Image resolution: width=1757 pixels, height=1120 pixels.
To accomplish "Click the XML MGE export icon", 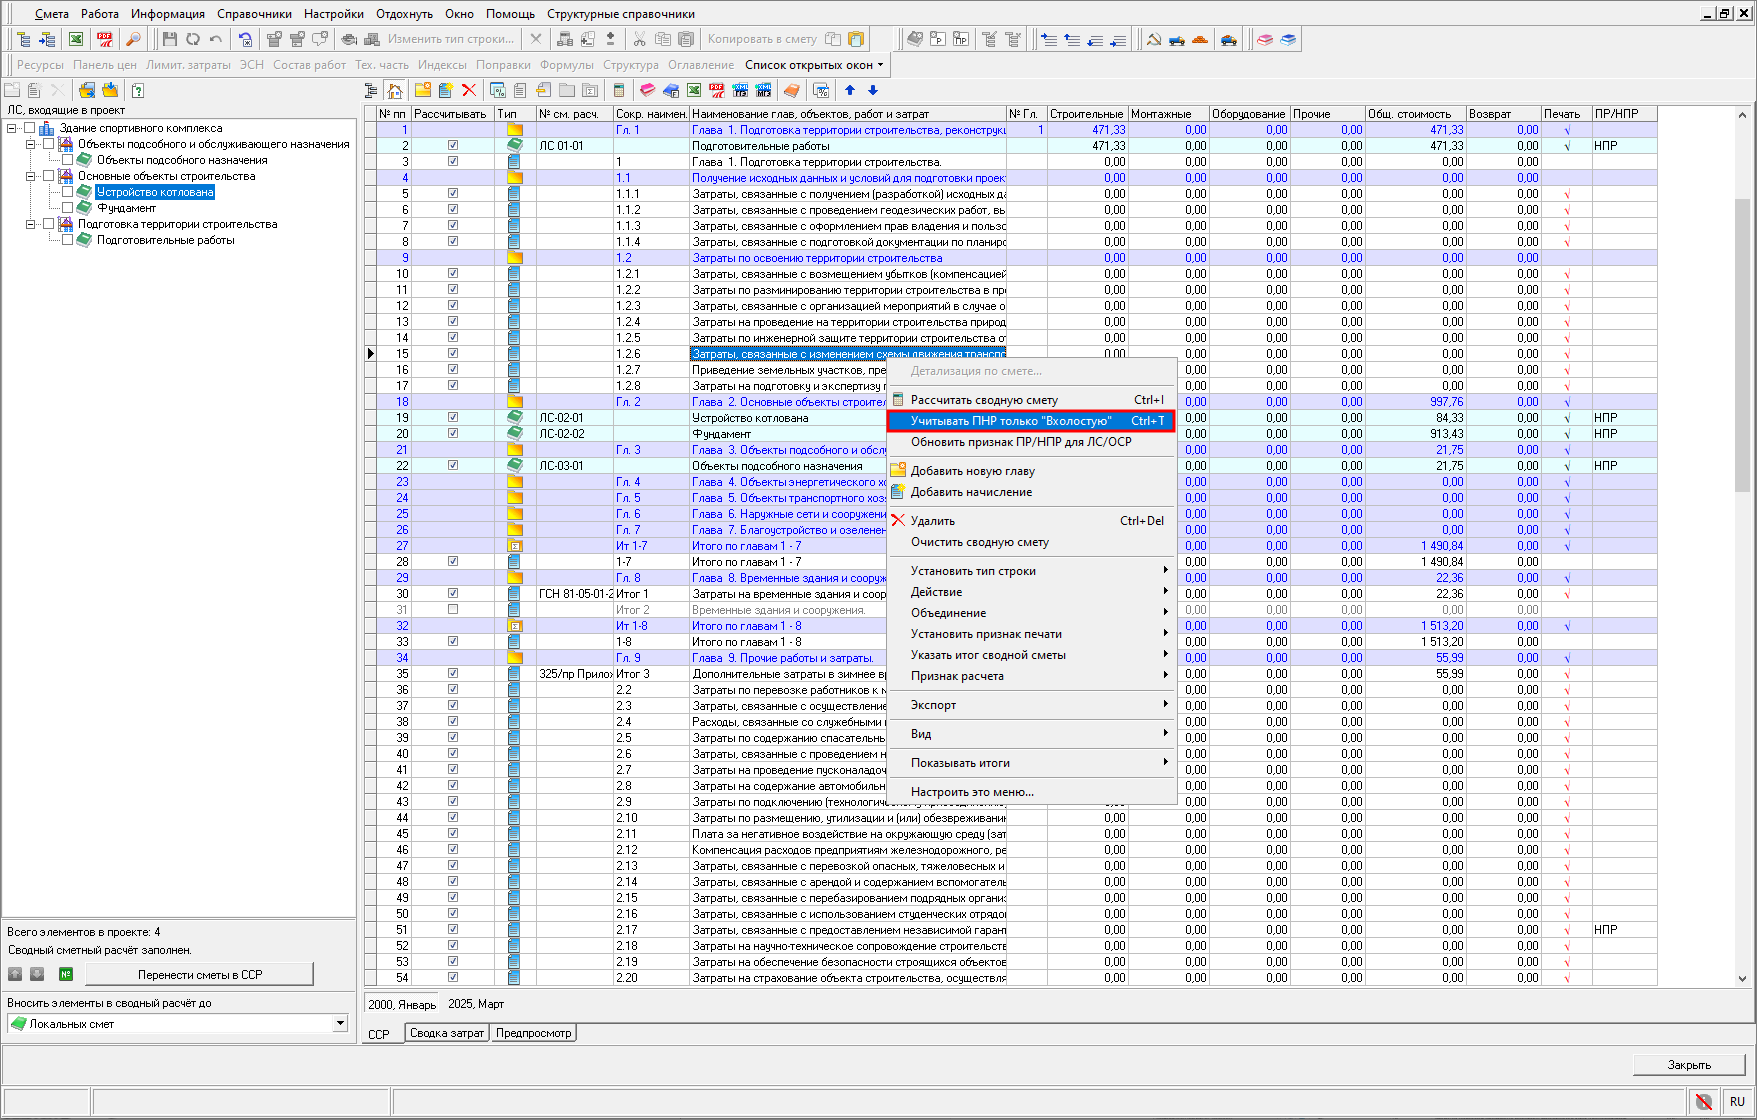I will [763, 90].
